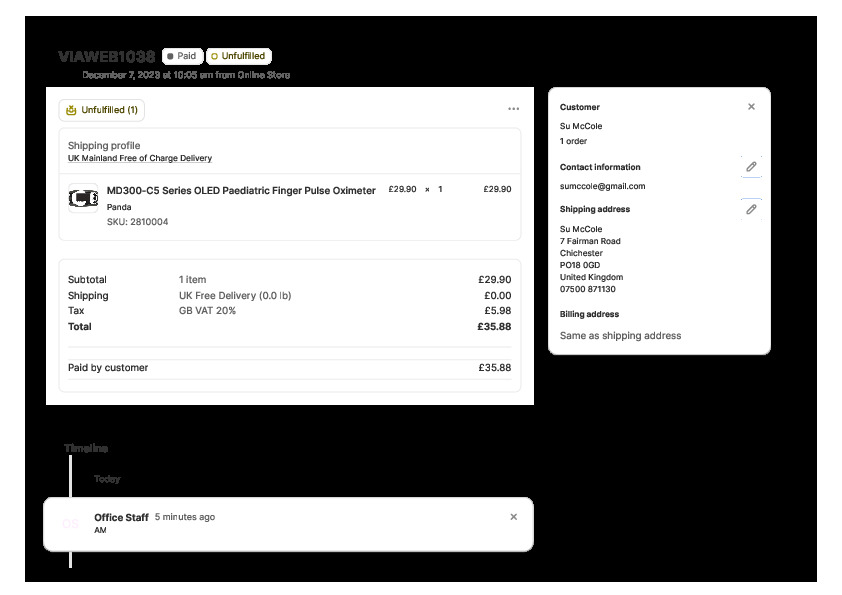Viewport: 842px width, 595px height.
Task: Click the Office Staff OS avatar
Action: point(70,524)
